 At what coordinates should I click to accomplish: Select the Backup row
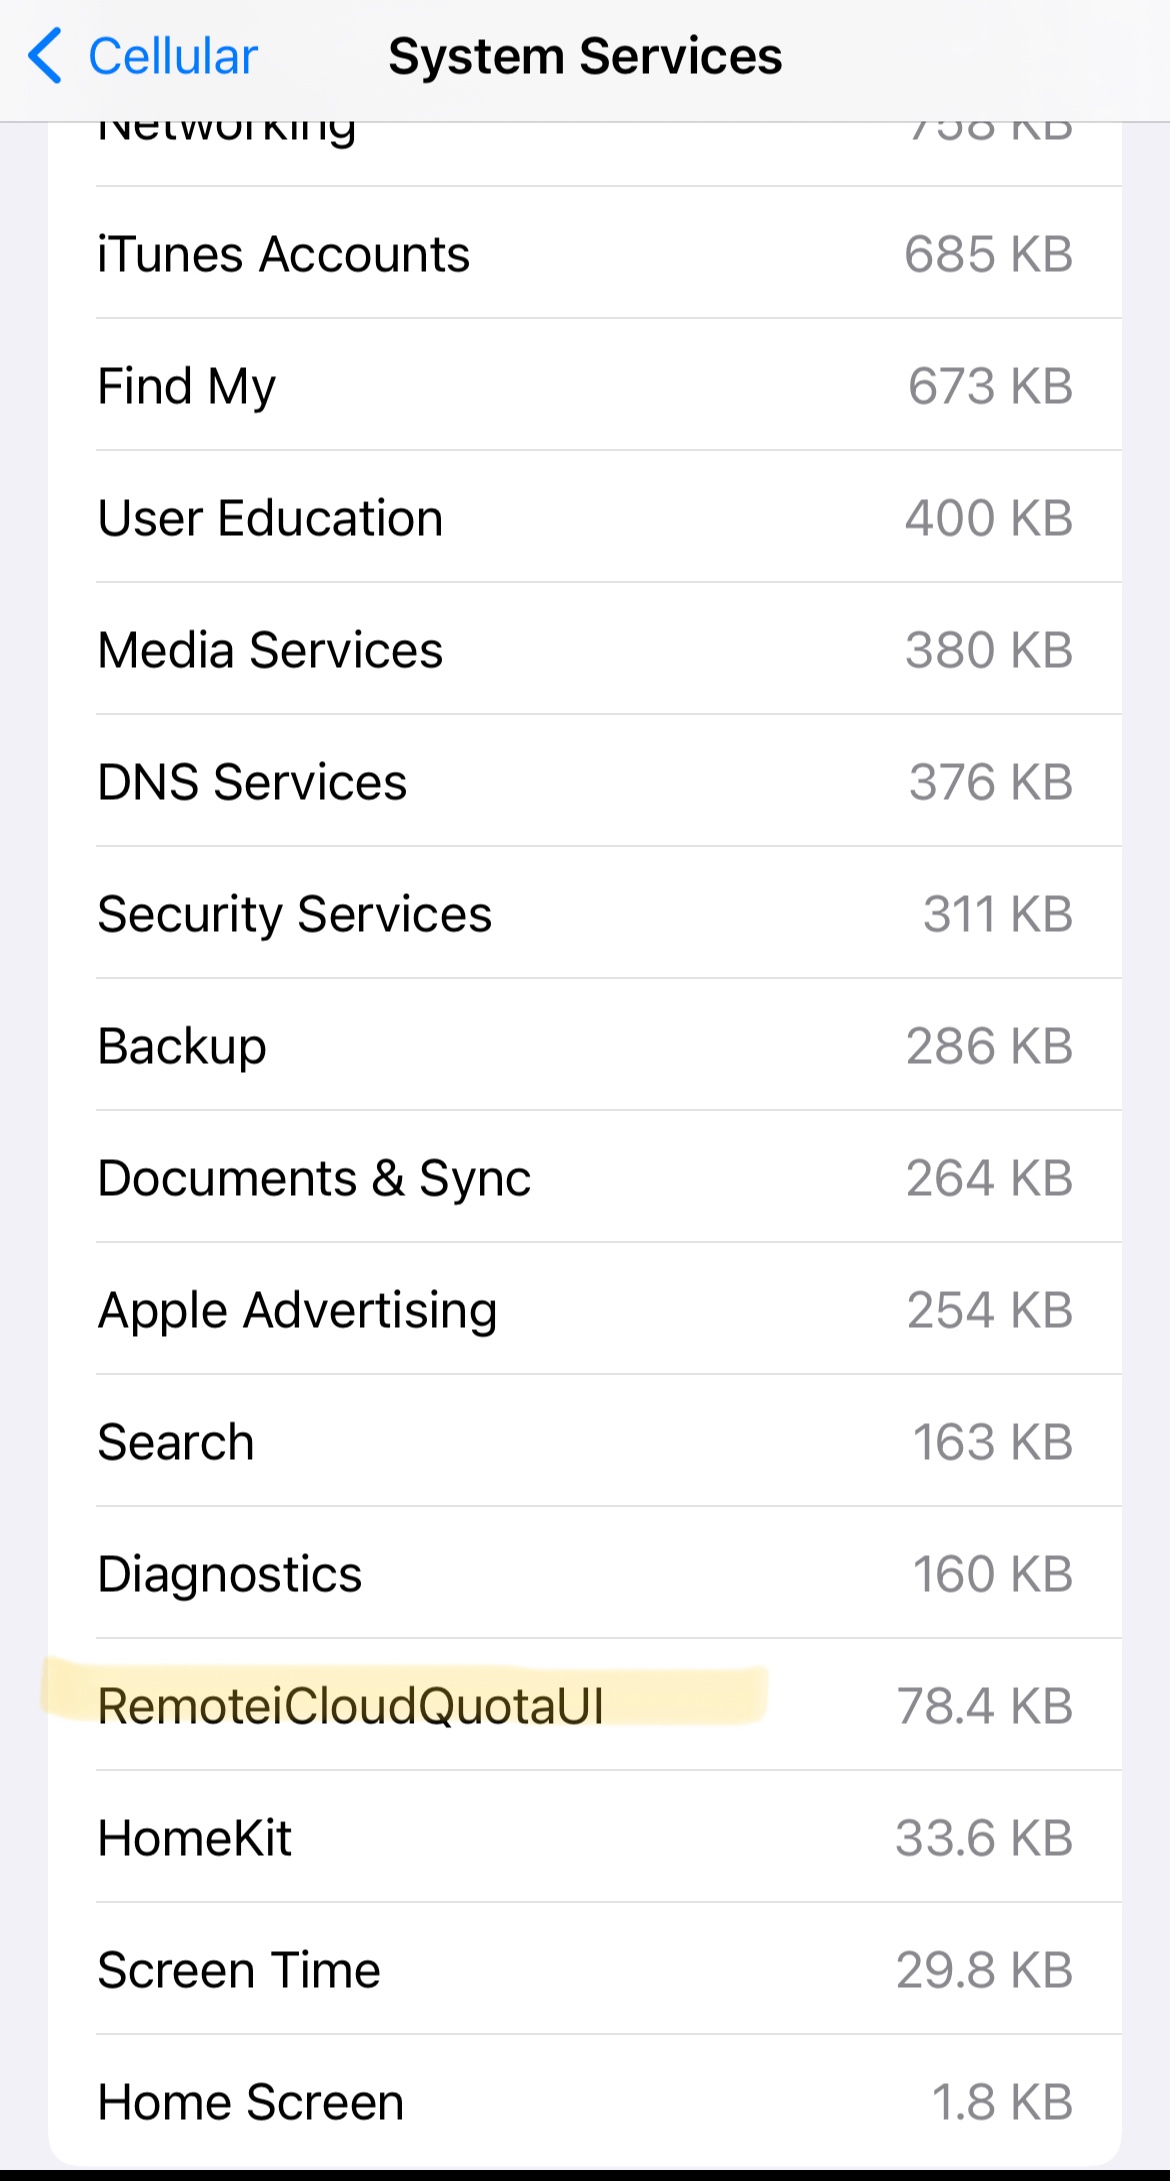(585, 1046)
